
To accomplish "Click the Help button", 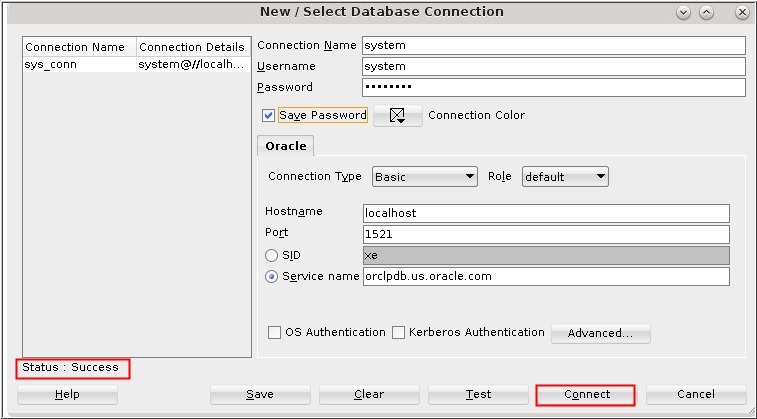I will [x=67, y=394].
